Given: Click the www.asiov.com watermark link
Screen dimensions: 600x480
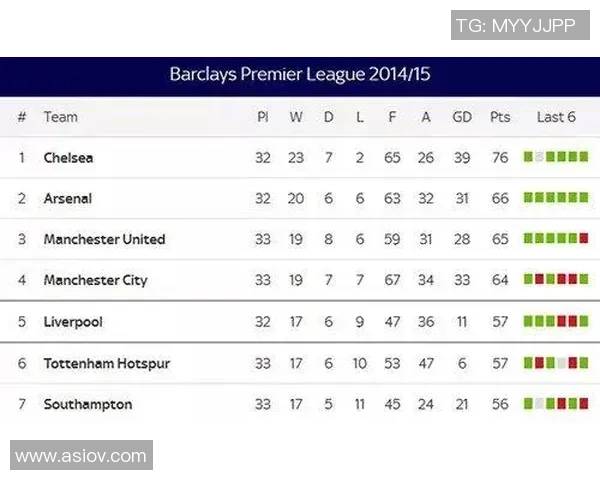Looking at the screenshot, I should pos(81,456).
